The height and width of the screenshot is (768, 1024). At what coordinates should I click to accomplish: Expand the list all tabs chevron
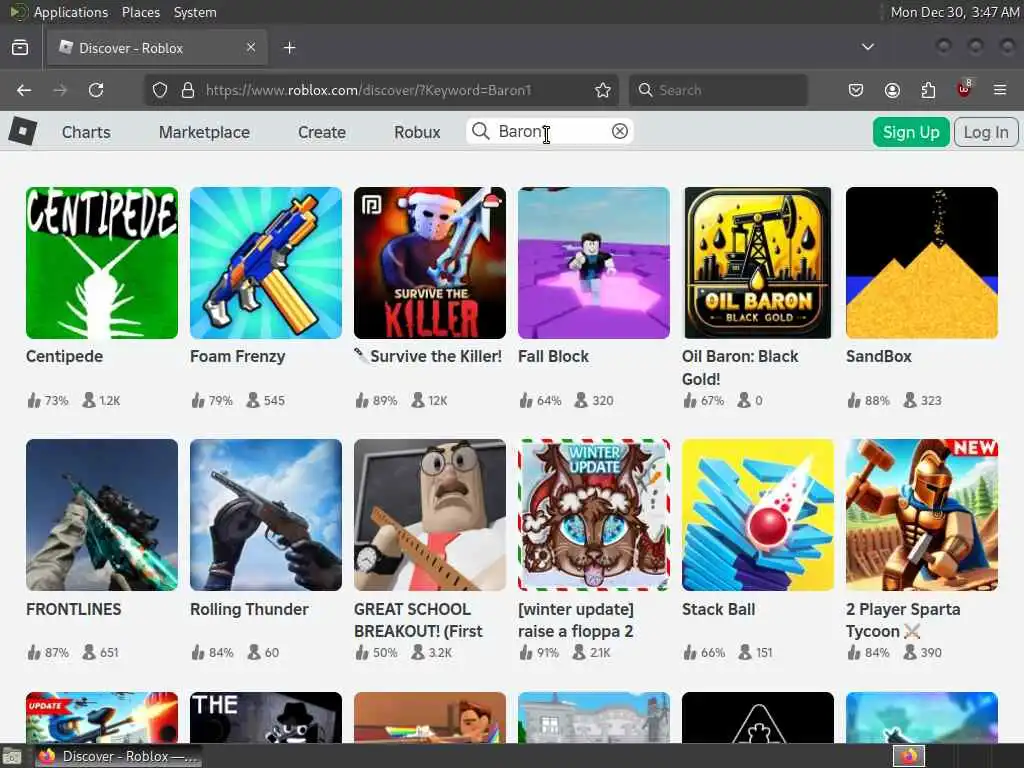(x=868, y=47)
